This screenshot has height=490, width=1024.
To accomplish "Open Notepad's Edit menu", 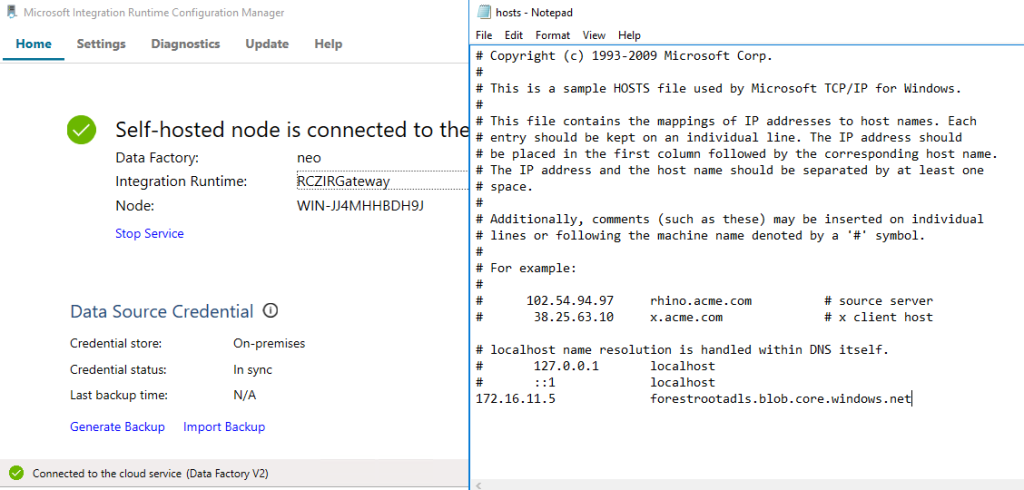I will click(x=513, y=35).
